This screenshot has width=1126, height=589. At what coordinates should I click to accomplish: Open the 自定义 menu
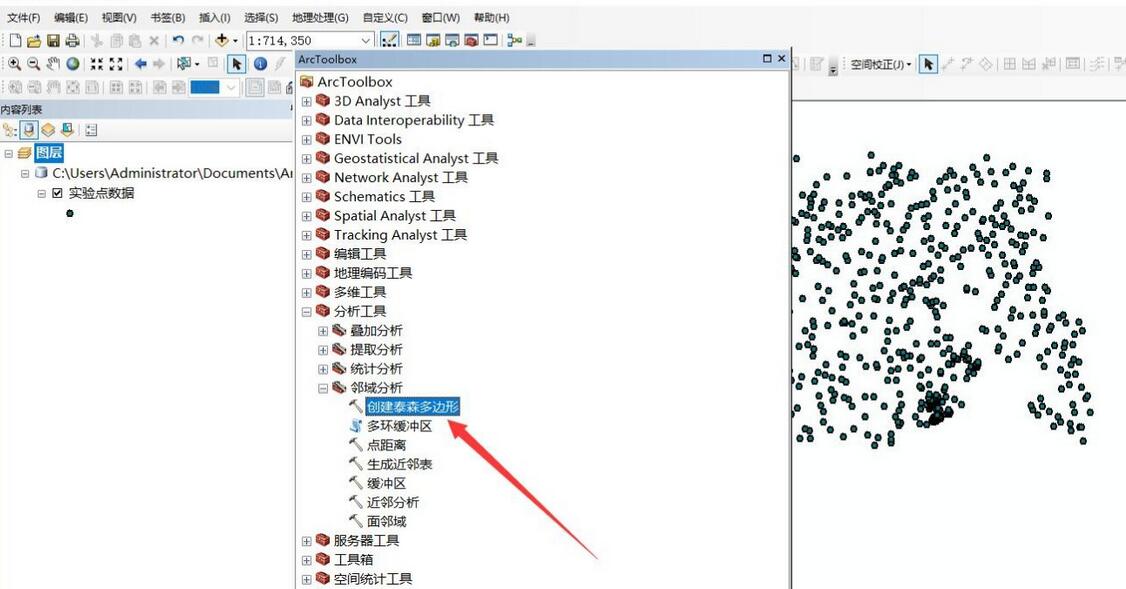click(385, 17)
